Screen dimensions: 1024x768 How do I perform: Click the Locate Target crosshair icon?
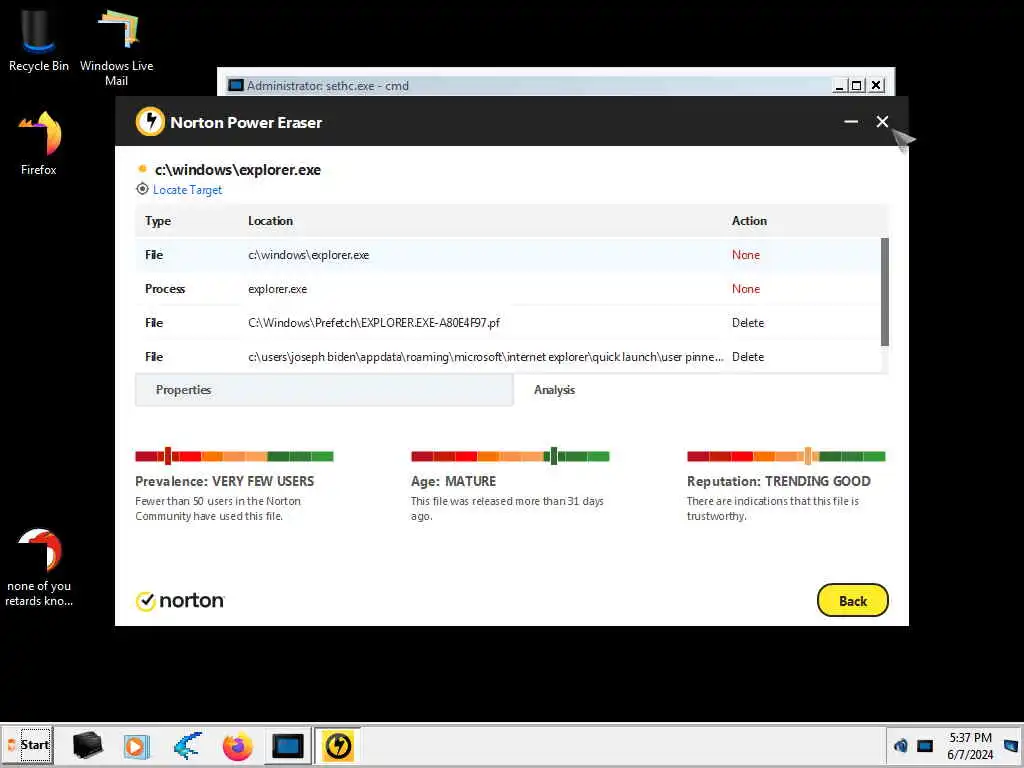[x=142, y=189]
